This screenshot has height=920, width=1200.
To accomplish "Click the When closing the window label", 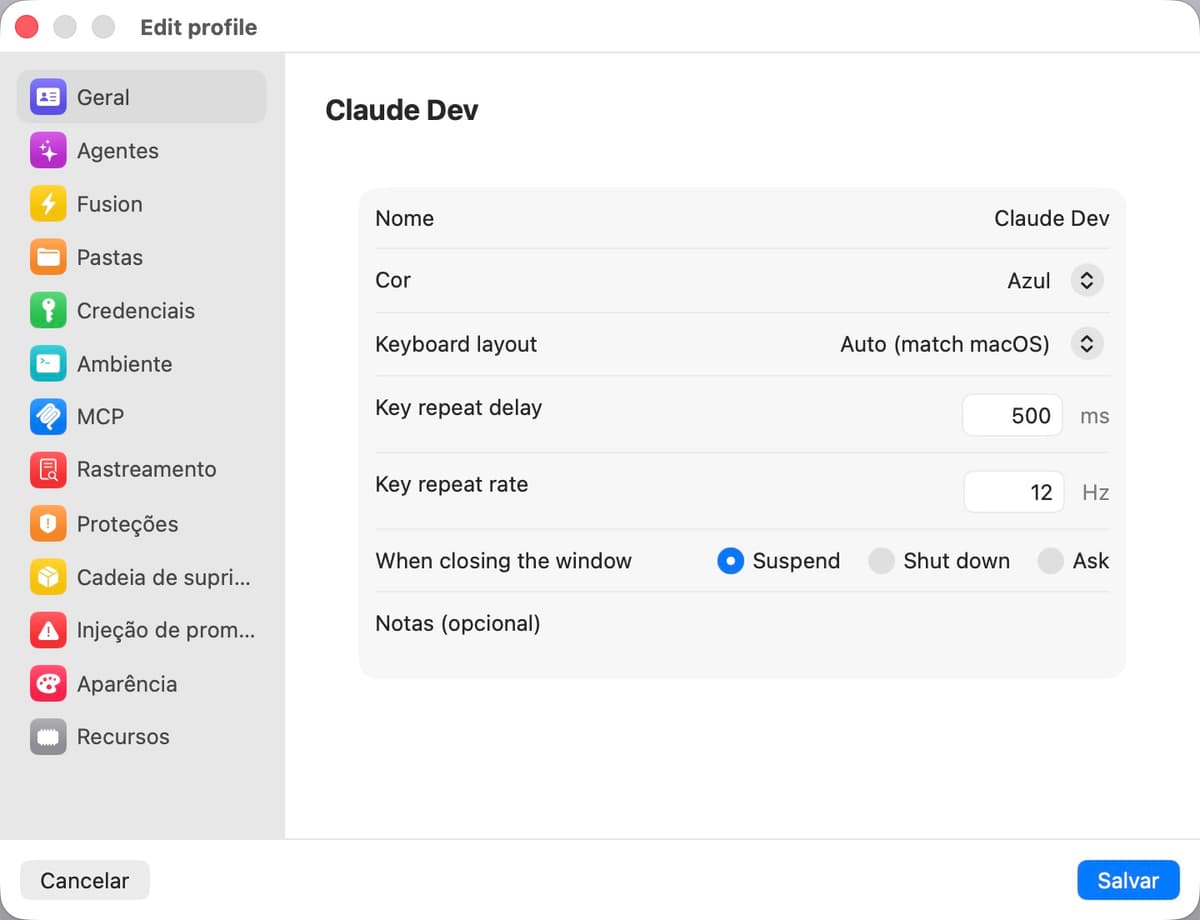I will 503,561.
